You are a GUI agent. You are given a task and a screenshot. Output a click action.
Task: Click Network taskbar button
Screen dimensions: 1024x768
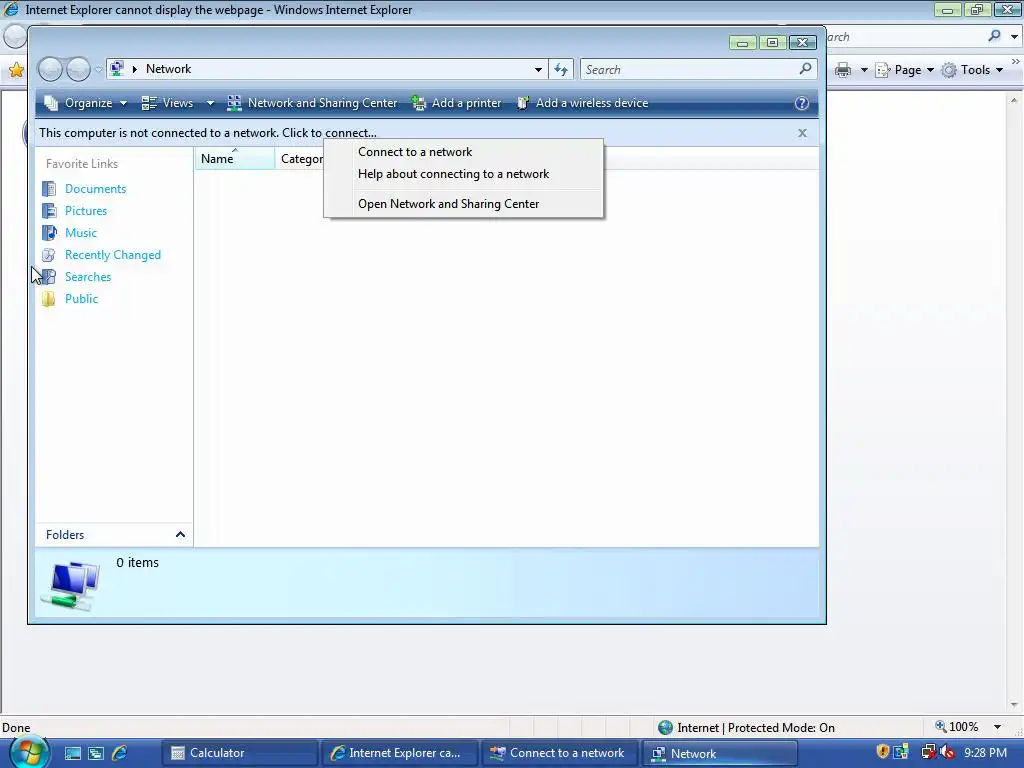tap(720, 753)
